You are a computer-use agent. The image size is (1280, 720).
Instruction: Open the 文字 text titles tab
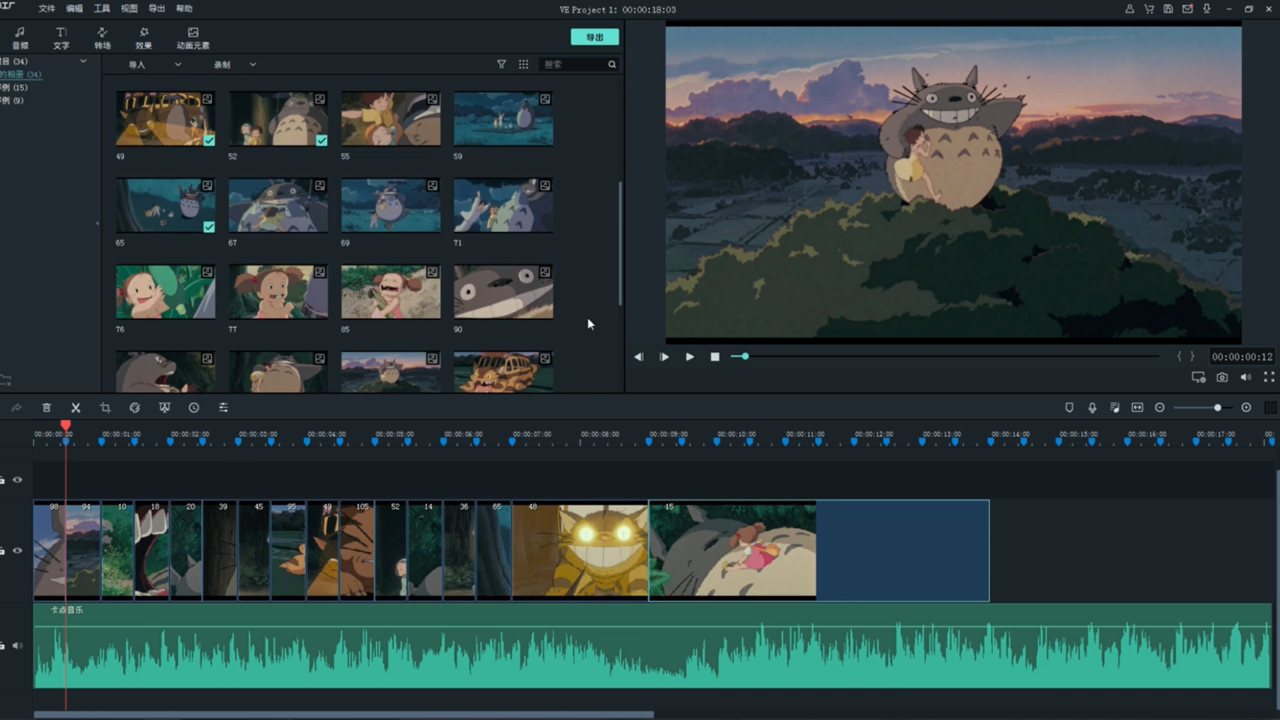61,38
